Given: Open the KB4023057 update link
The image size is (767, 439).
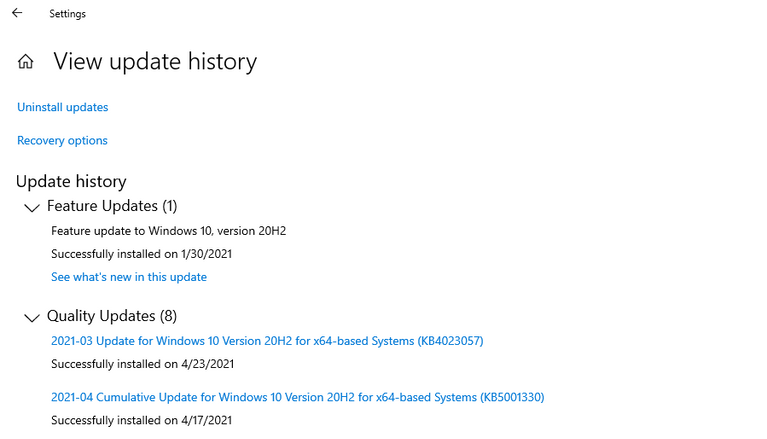Looking at the screenshot, I should click(x=267, y=341).
